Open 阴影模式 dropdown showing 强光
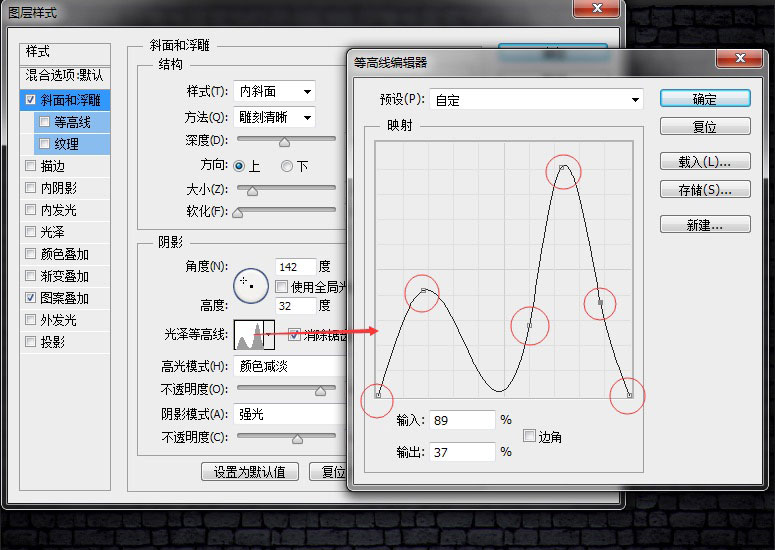 coord(290,414)
